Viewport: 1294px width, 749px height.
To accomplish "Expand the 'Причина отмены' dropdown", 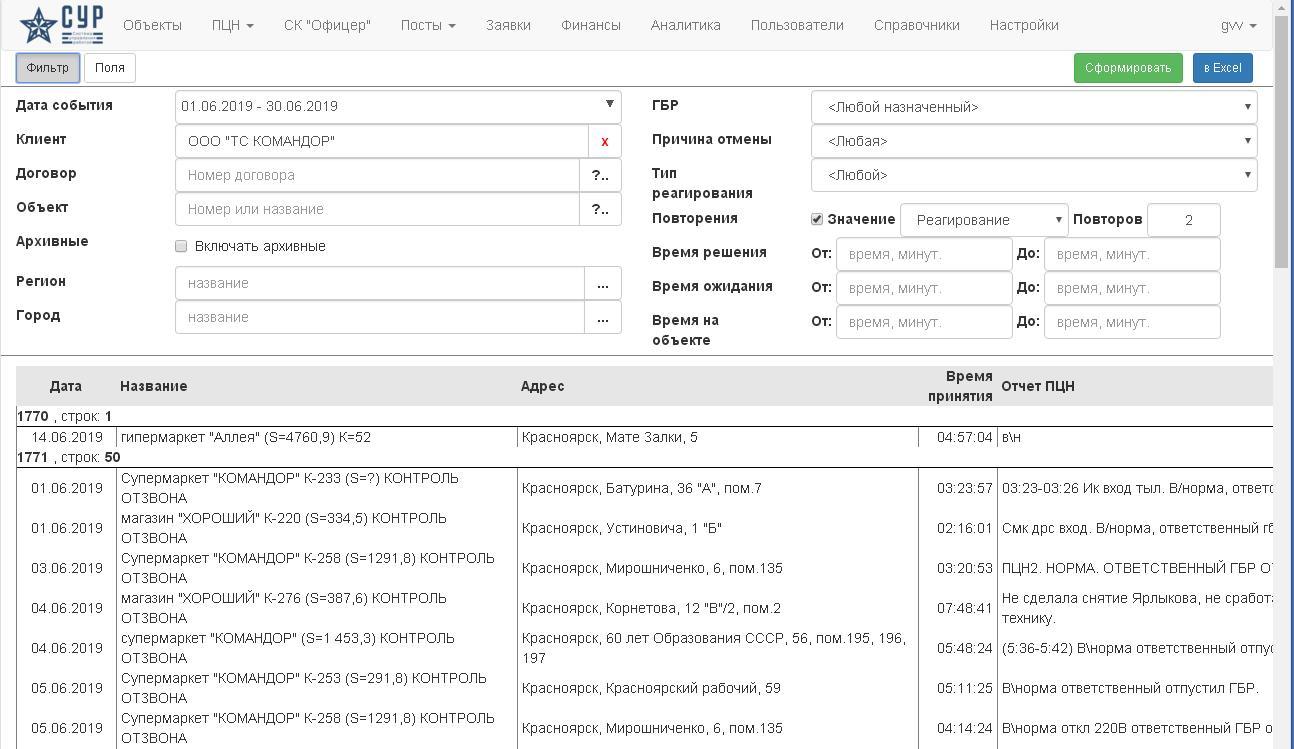I will 1034,141.
